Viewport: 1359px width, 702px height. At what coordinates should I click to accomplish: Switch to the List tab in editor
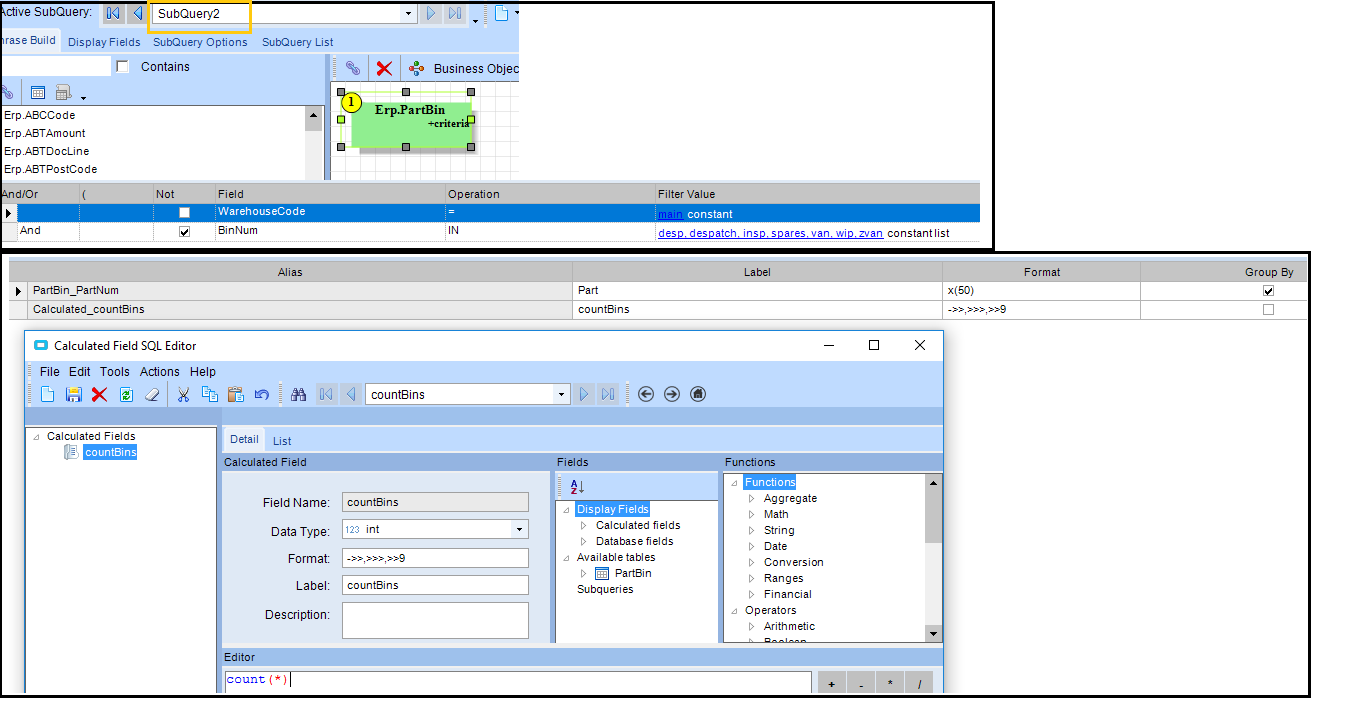[x=282, y=440]
